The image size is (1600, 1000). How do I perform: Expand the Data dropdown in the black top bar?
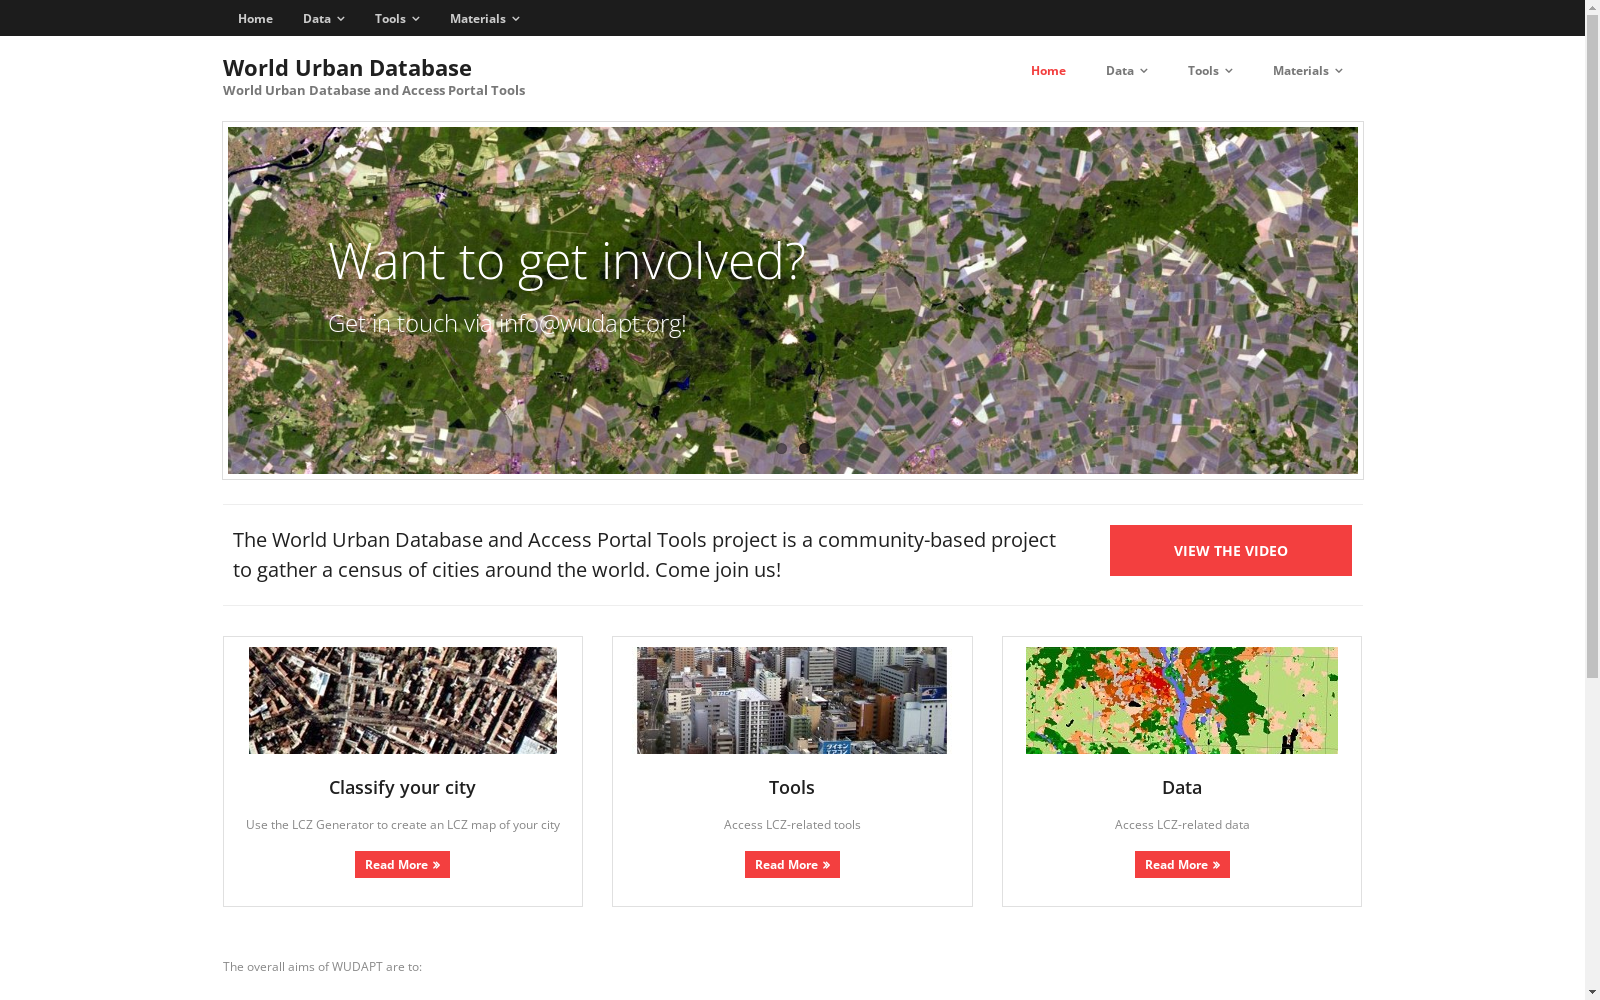pos(323,18)
